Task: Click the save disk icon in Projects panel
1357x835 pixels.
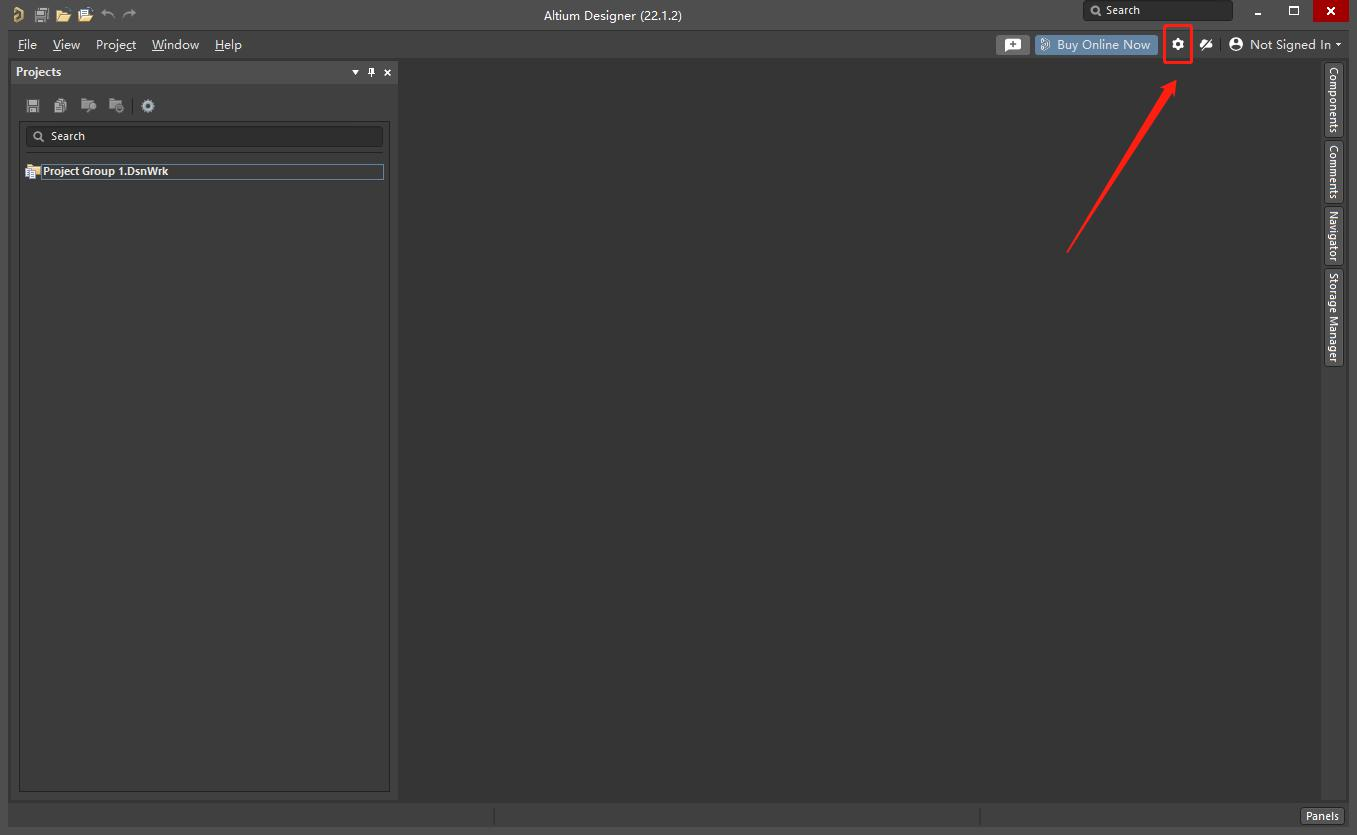Action: pyautogui.click(x=33, y=106)
